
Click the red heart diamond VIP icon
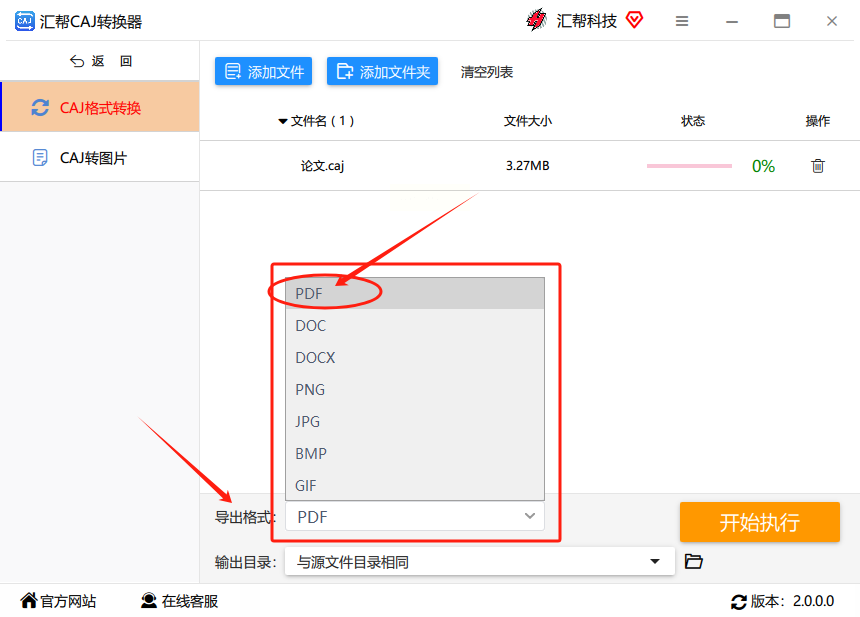[635, 20]
